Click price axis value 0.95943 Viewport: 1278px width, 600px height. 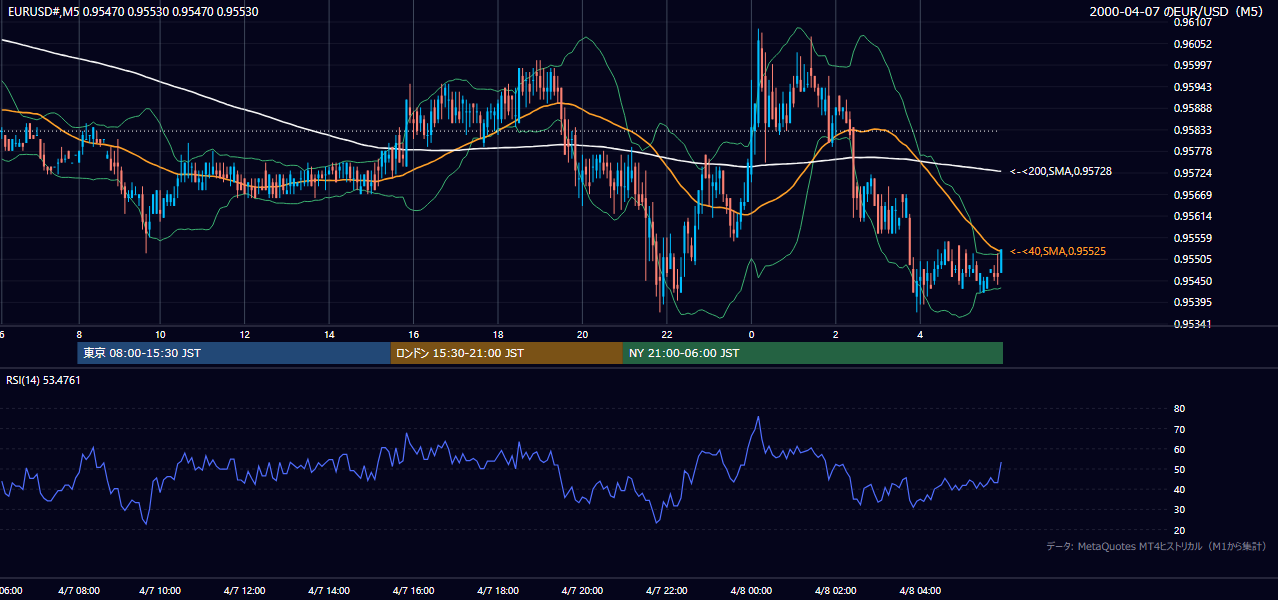(x=1192, y=87)
